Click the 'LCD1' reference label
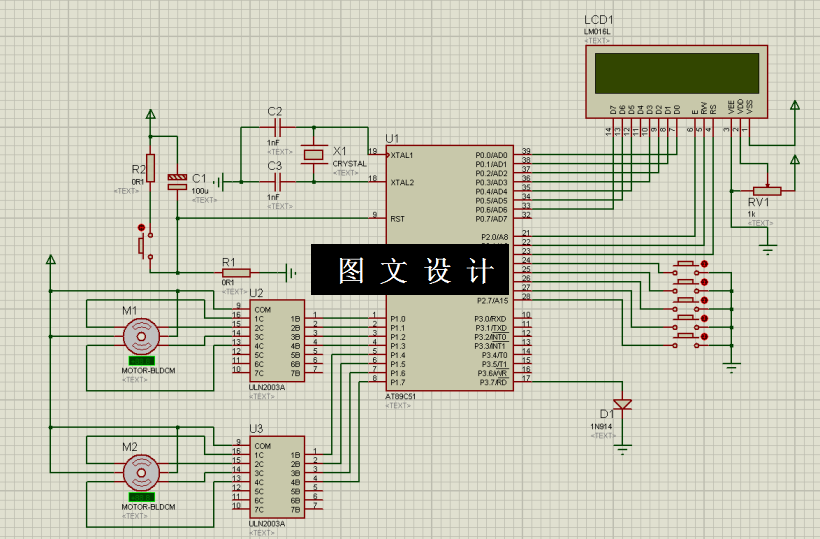 (599, 20)
